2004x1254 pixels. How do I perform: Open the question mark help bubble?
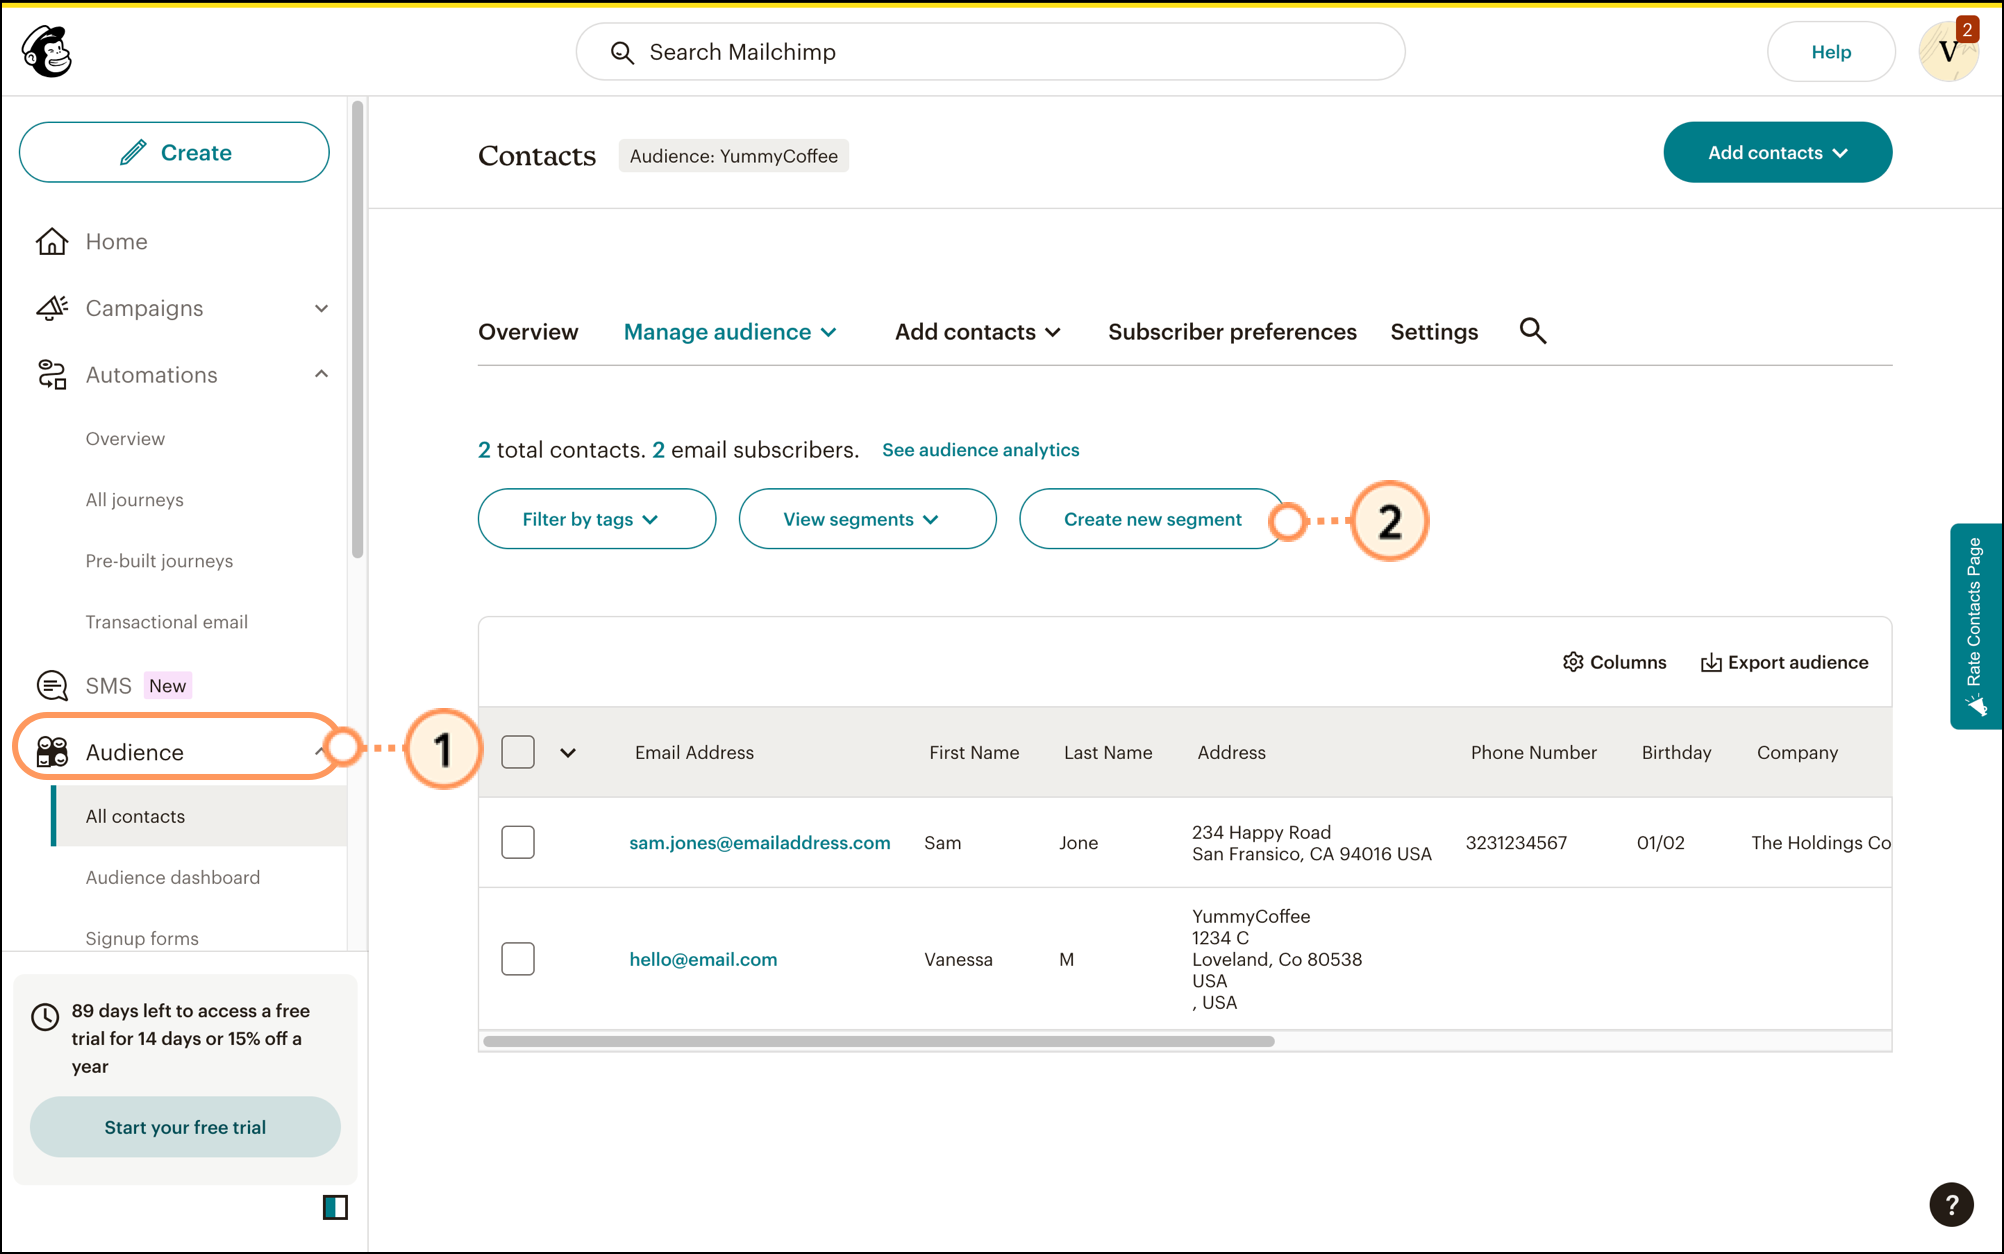[x=1951, y=1204]
